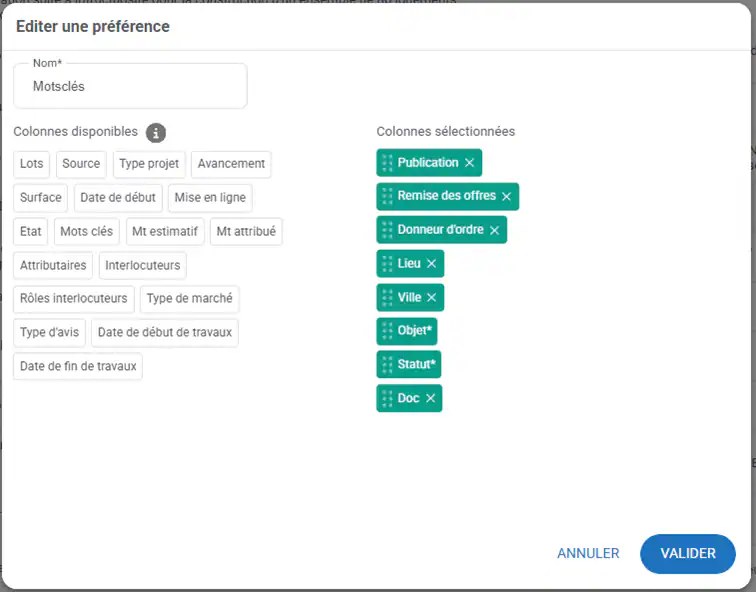
Task: Add the Mise en ligne column
Action: [209, 198]
